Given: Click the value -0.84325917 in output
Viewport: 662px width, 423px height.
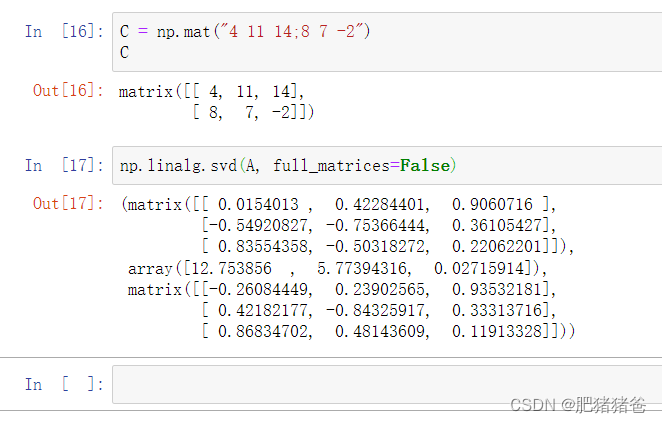Looking at the screenshot, I should click(x=375, y=311).
